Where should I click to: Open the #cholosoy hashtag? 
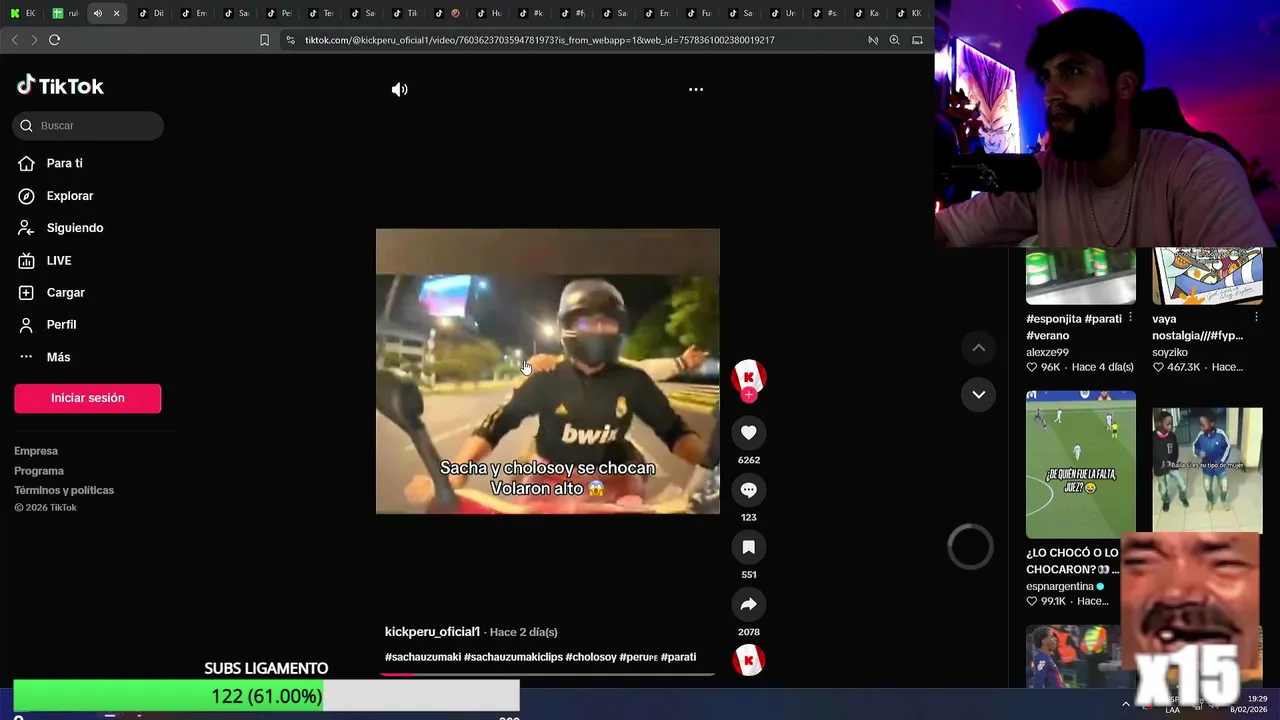pos(591,657)
